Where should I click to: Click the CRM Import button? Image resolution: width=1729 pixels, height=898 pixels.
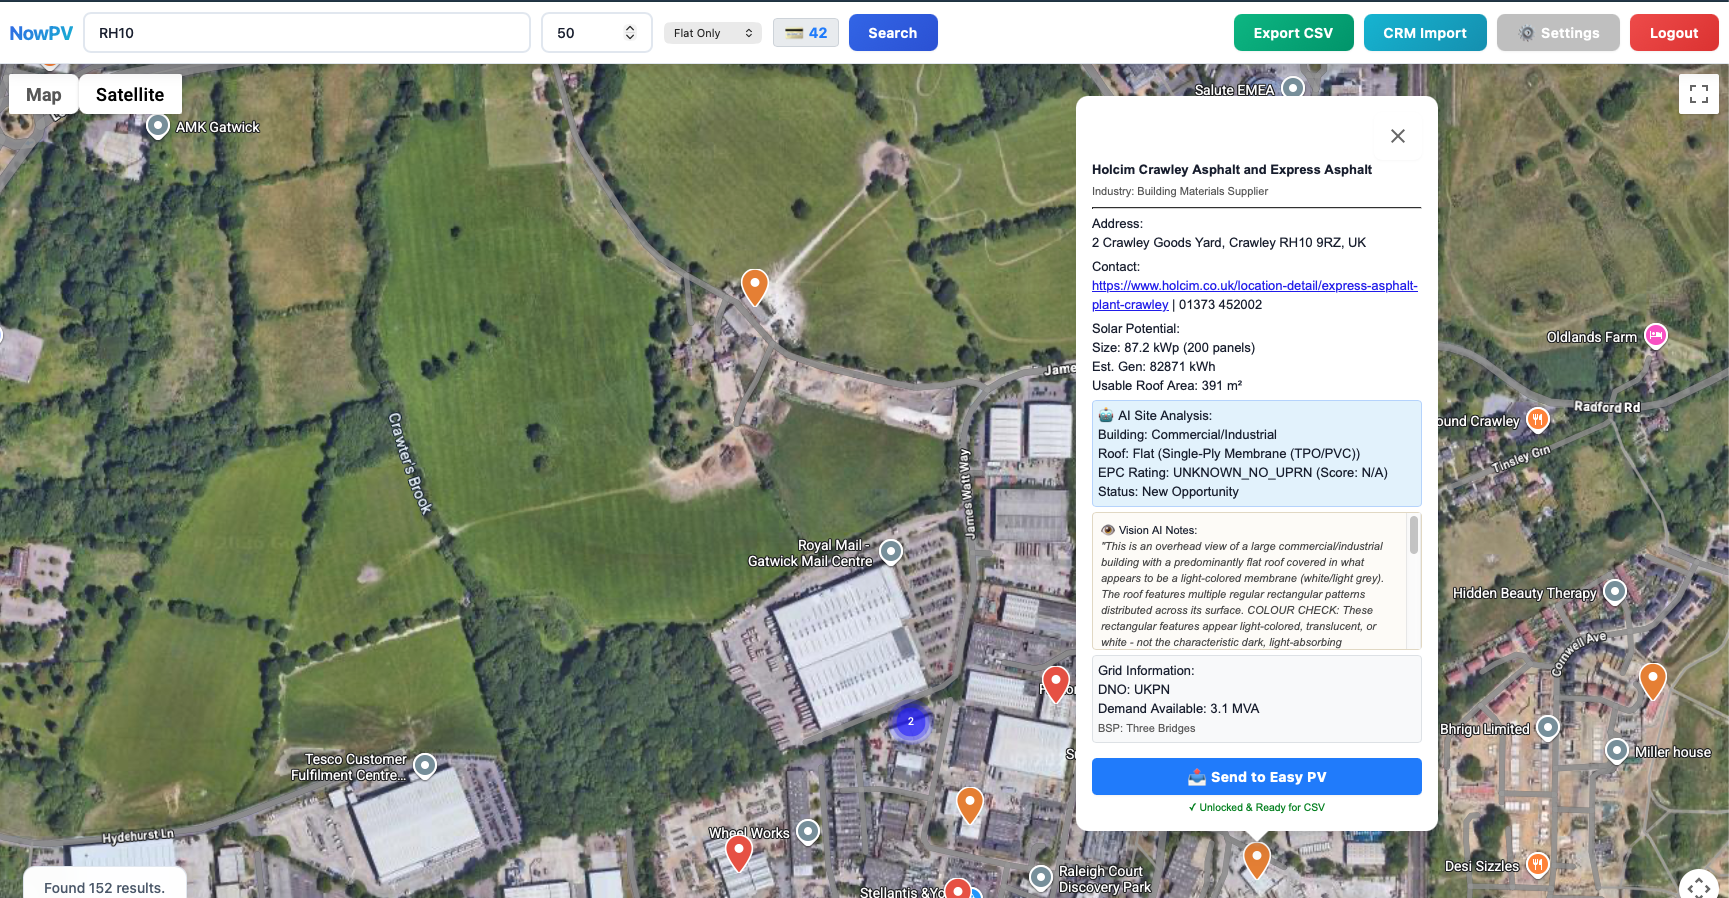click(x=1424, y=33)
